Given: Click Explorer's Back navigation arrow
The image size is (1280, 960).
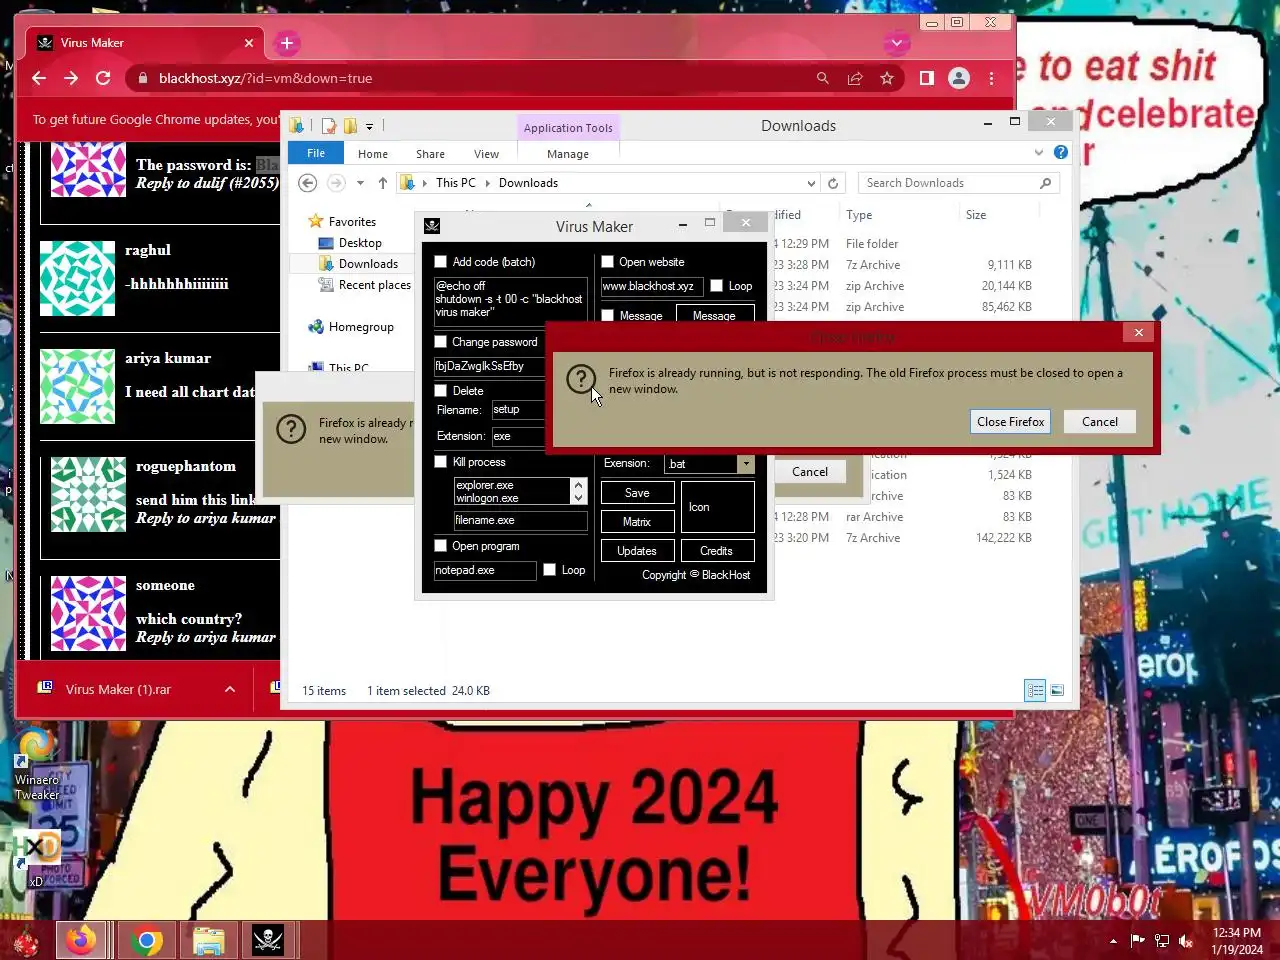Looking at the screenshot, I should (308, 183).
